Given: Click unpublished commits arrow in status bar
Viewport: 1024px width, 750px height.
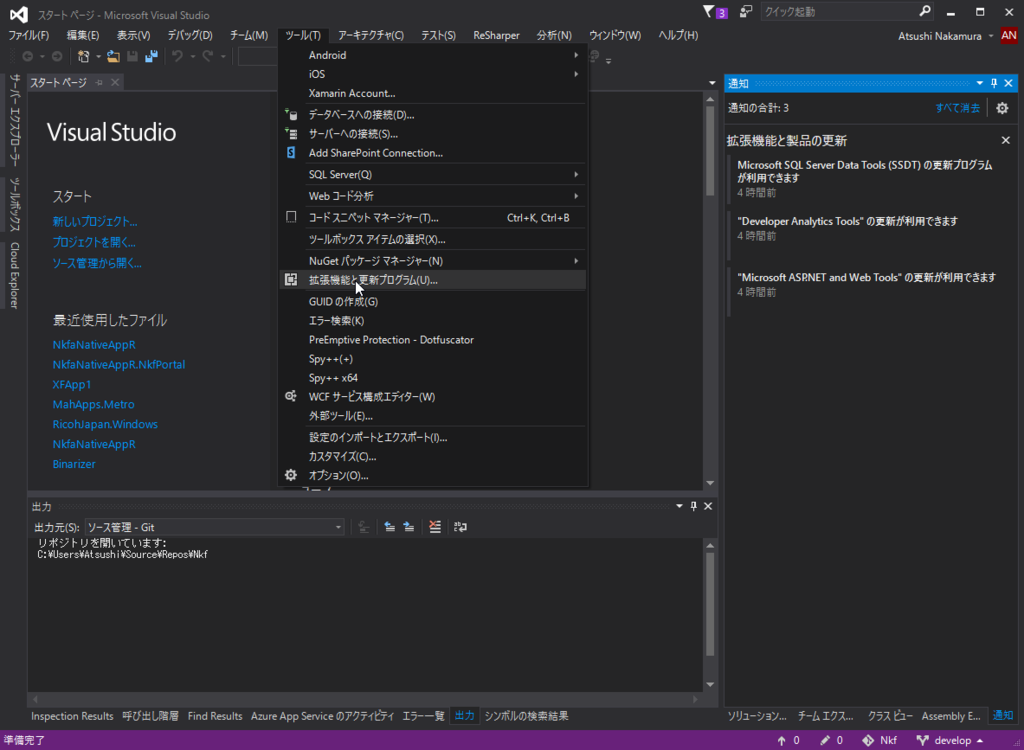Looking at the screenshot, I should (780, 740).
